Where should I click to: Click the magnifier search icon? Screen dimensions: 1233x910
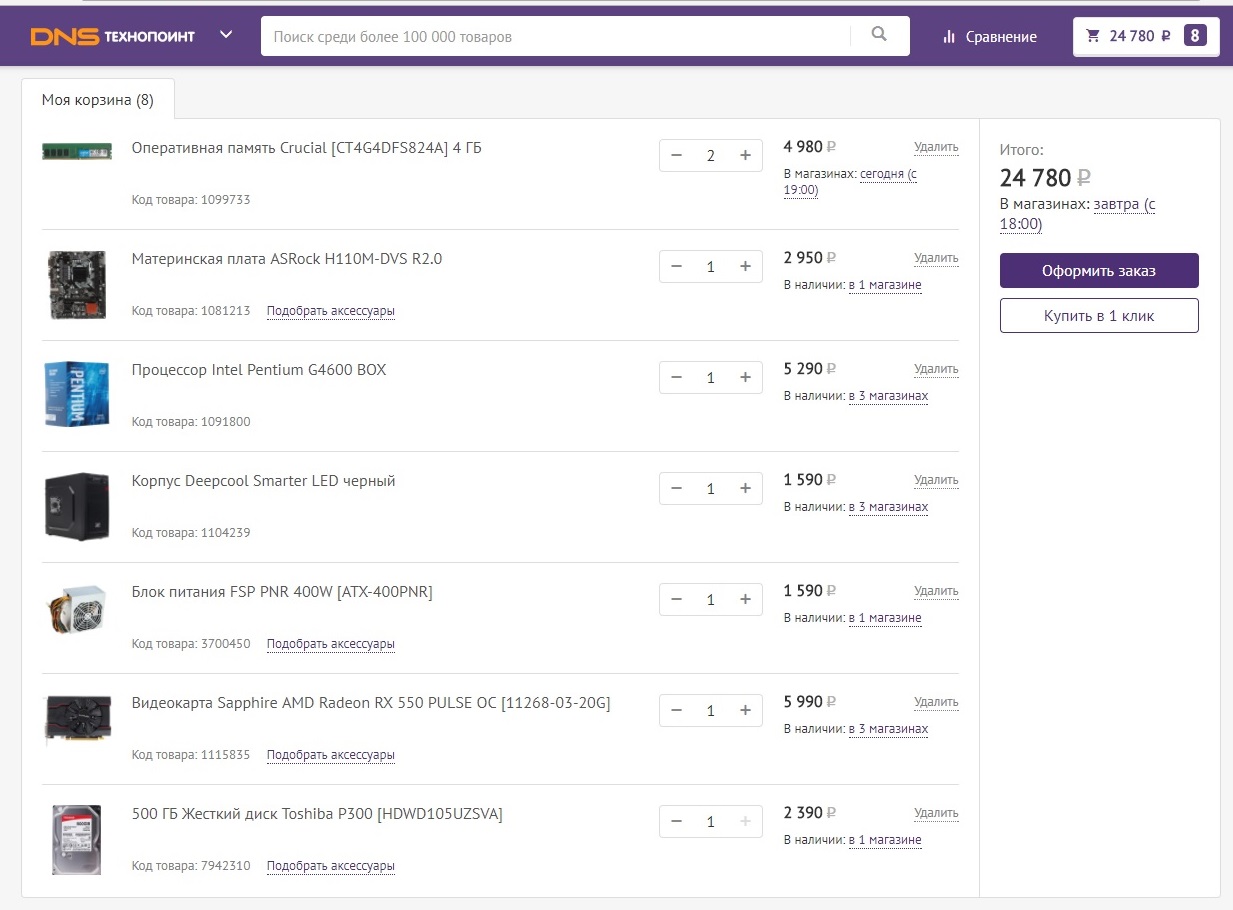(879, 35)
